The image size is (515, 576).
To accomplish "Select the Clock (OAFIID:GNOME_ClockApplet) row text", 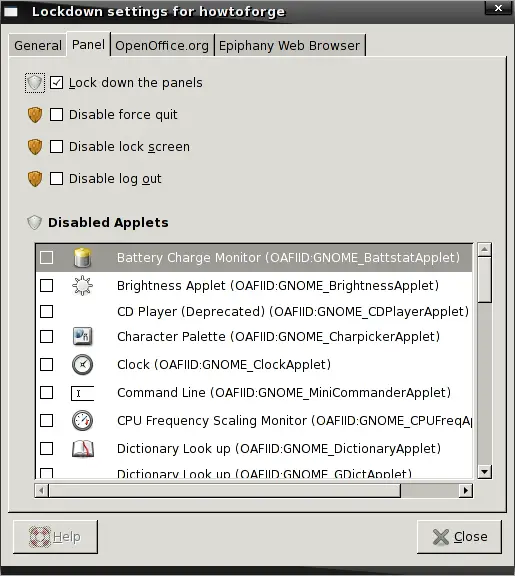I will [224, 365].
